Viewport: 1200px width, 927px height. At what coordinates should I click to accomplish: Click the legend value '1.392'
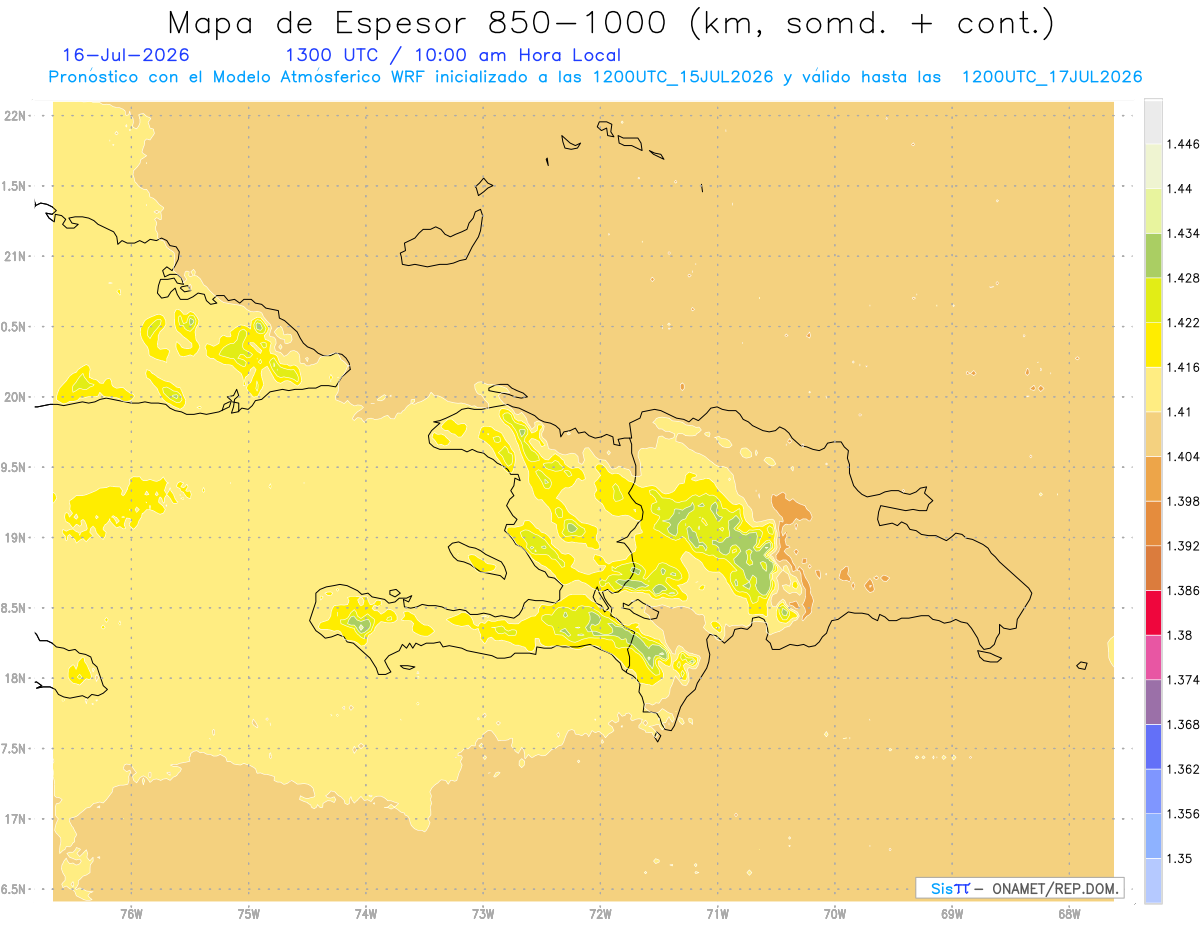click(1182, 546)
